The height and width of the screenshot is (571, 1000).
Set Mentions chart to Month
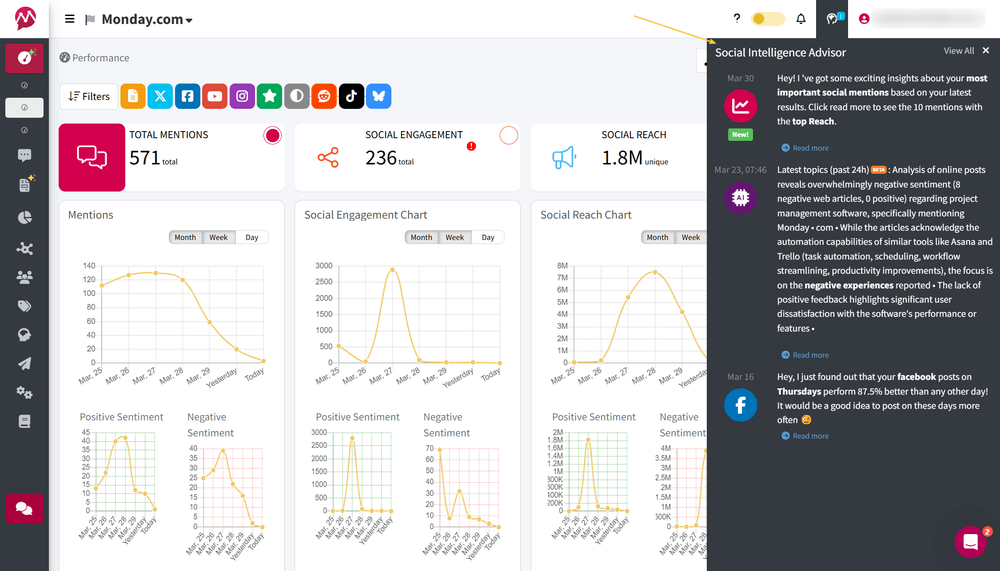click(x=186, y=237)
